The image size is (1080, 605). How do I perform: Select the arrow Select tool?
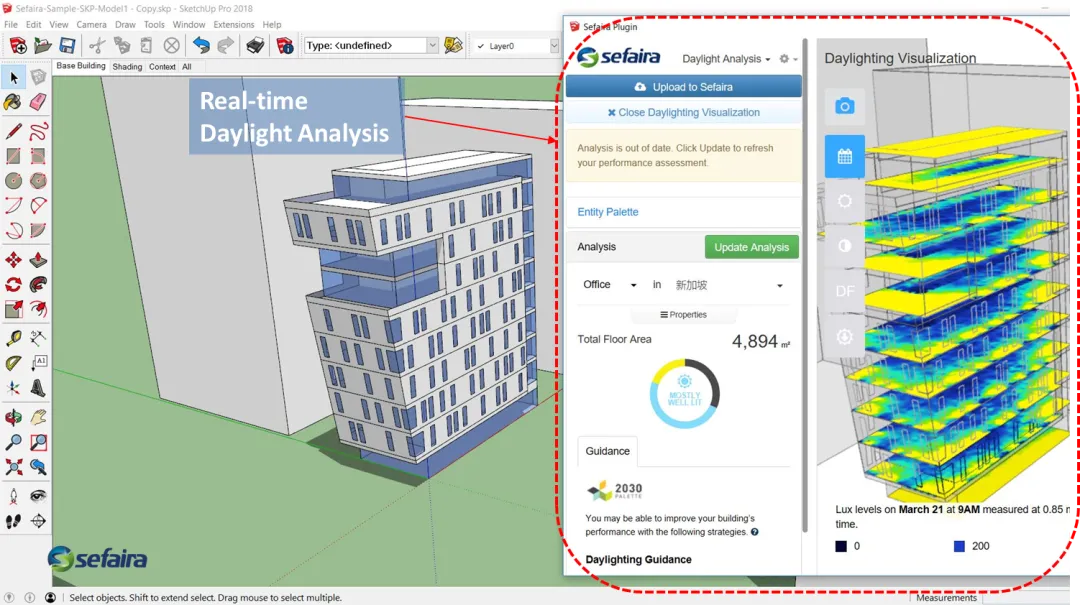[x=14, y=78]
